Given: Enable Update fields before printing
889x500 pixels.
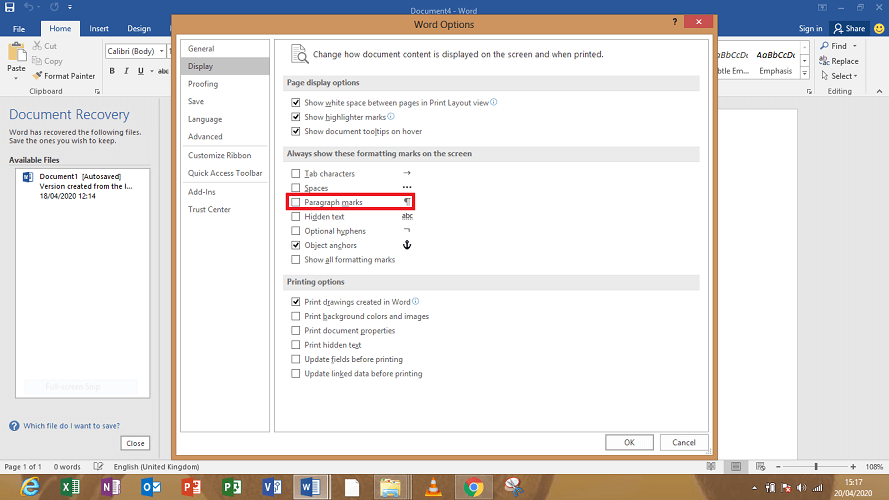Looking at the screenshot, I should point(295,359).
